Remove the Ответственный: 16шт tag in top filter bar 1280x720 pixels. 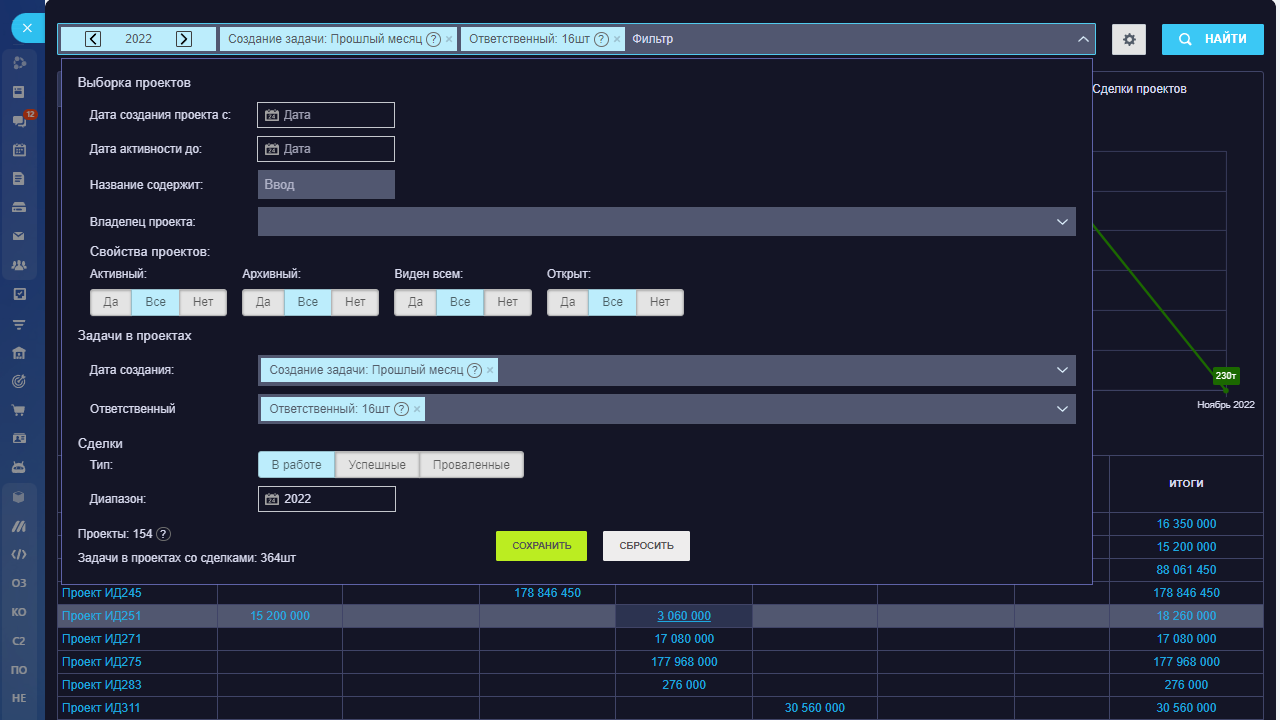617,39
